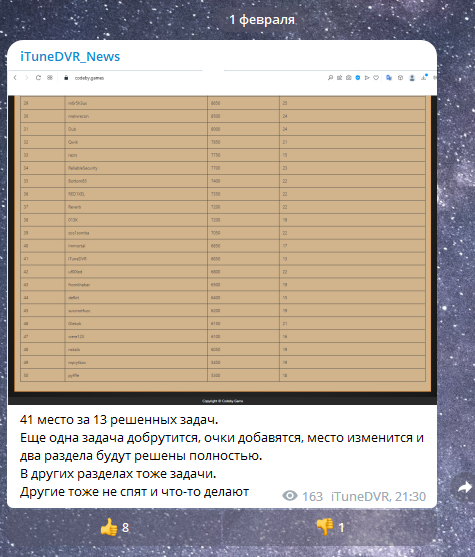Click the blue shield icon in pictured browser toolbar
Screen dimensions: 475x557
click(358, 77)
